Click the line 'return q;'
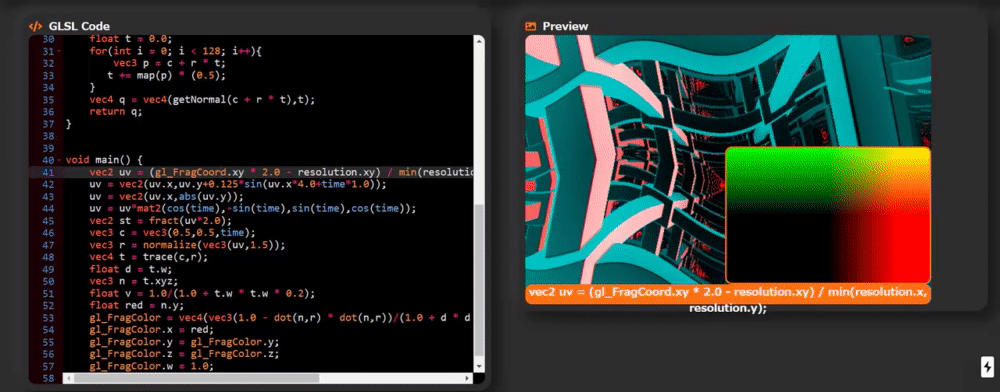The height and width of the screenshot is (392, 1000). [x=116, y=112]
